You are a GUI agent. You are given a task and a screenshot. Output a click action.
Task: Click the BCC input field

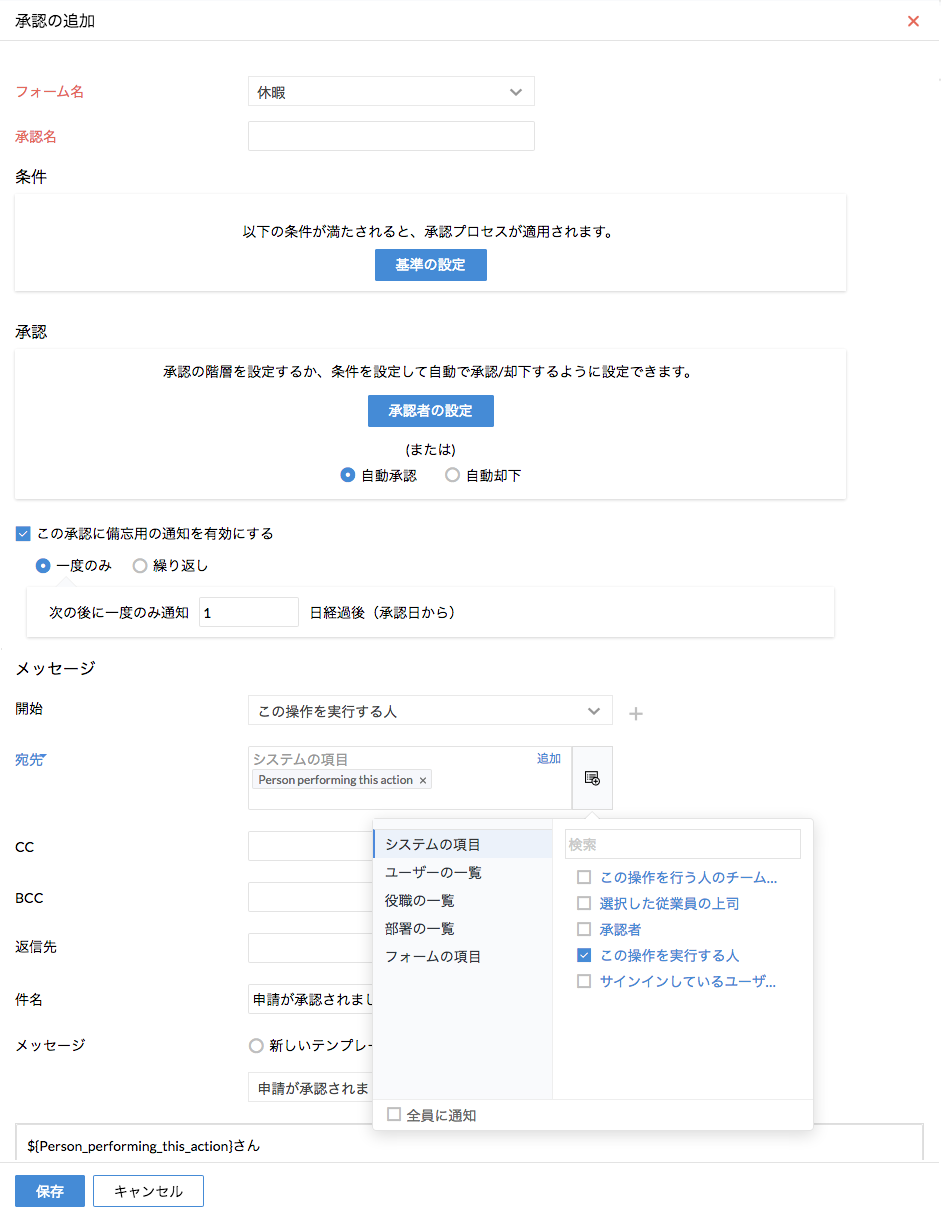coord(310,897)
